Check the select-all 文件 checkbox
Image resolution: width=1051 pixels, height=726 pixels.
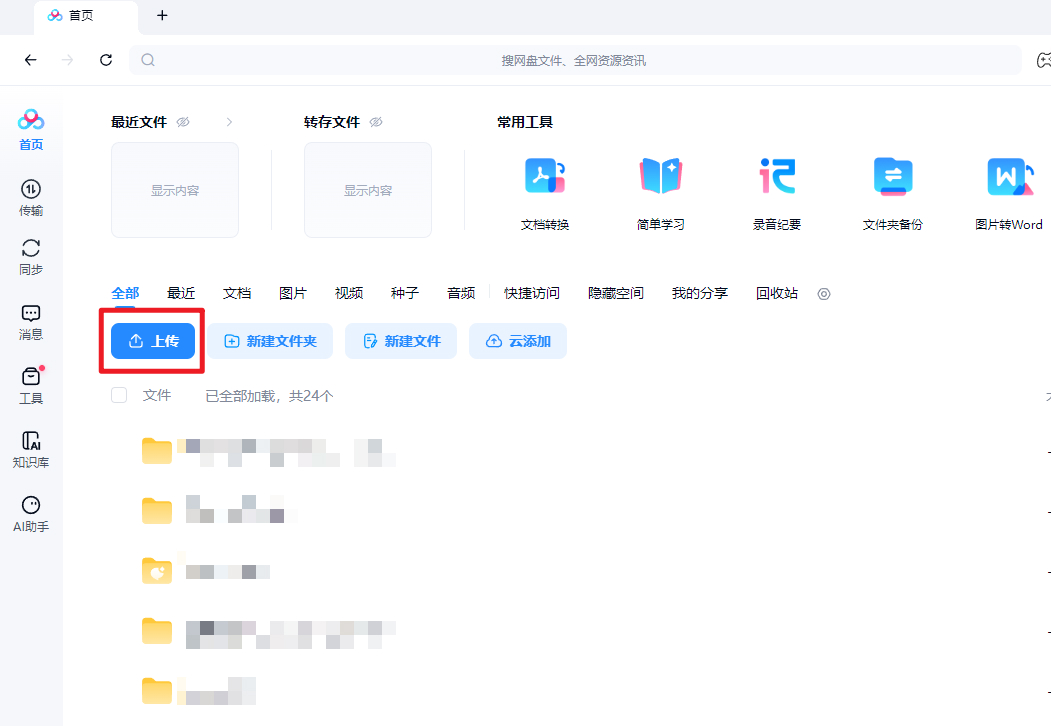(119, 396)
